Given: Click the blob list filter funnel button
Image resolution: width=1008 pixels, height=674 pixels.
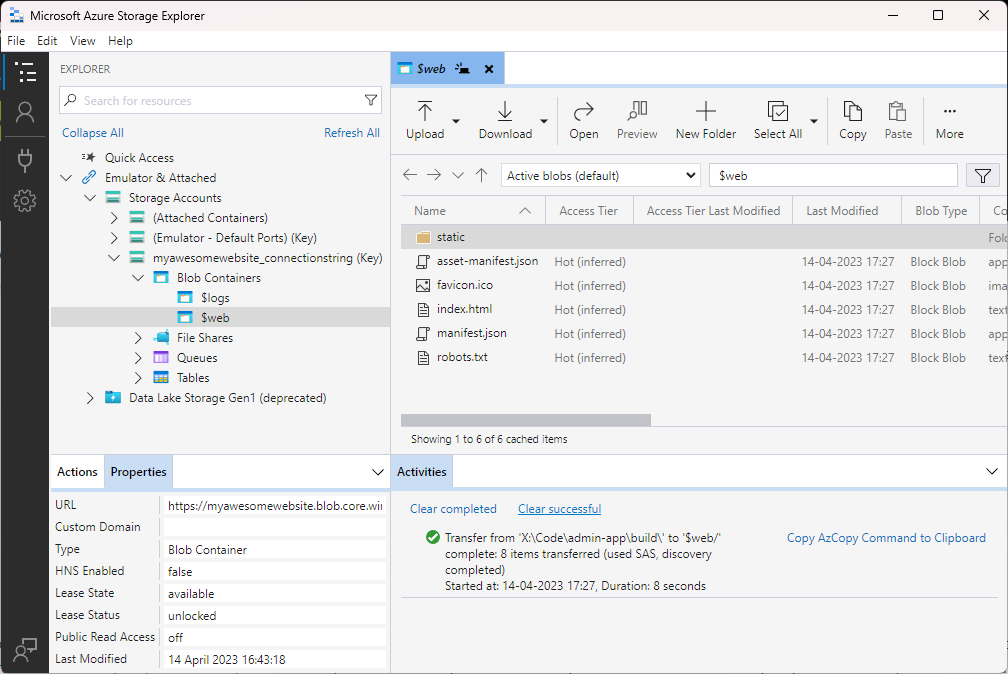Looking at the screenshot, I should (x=982, y=176).
